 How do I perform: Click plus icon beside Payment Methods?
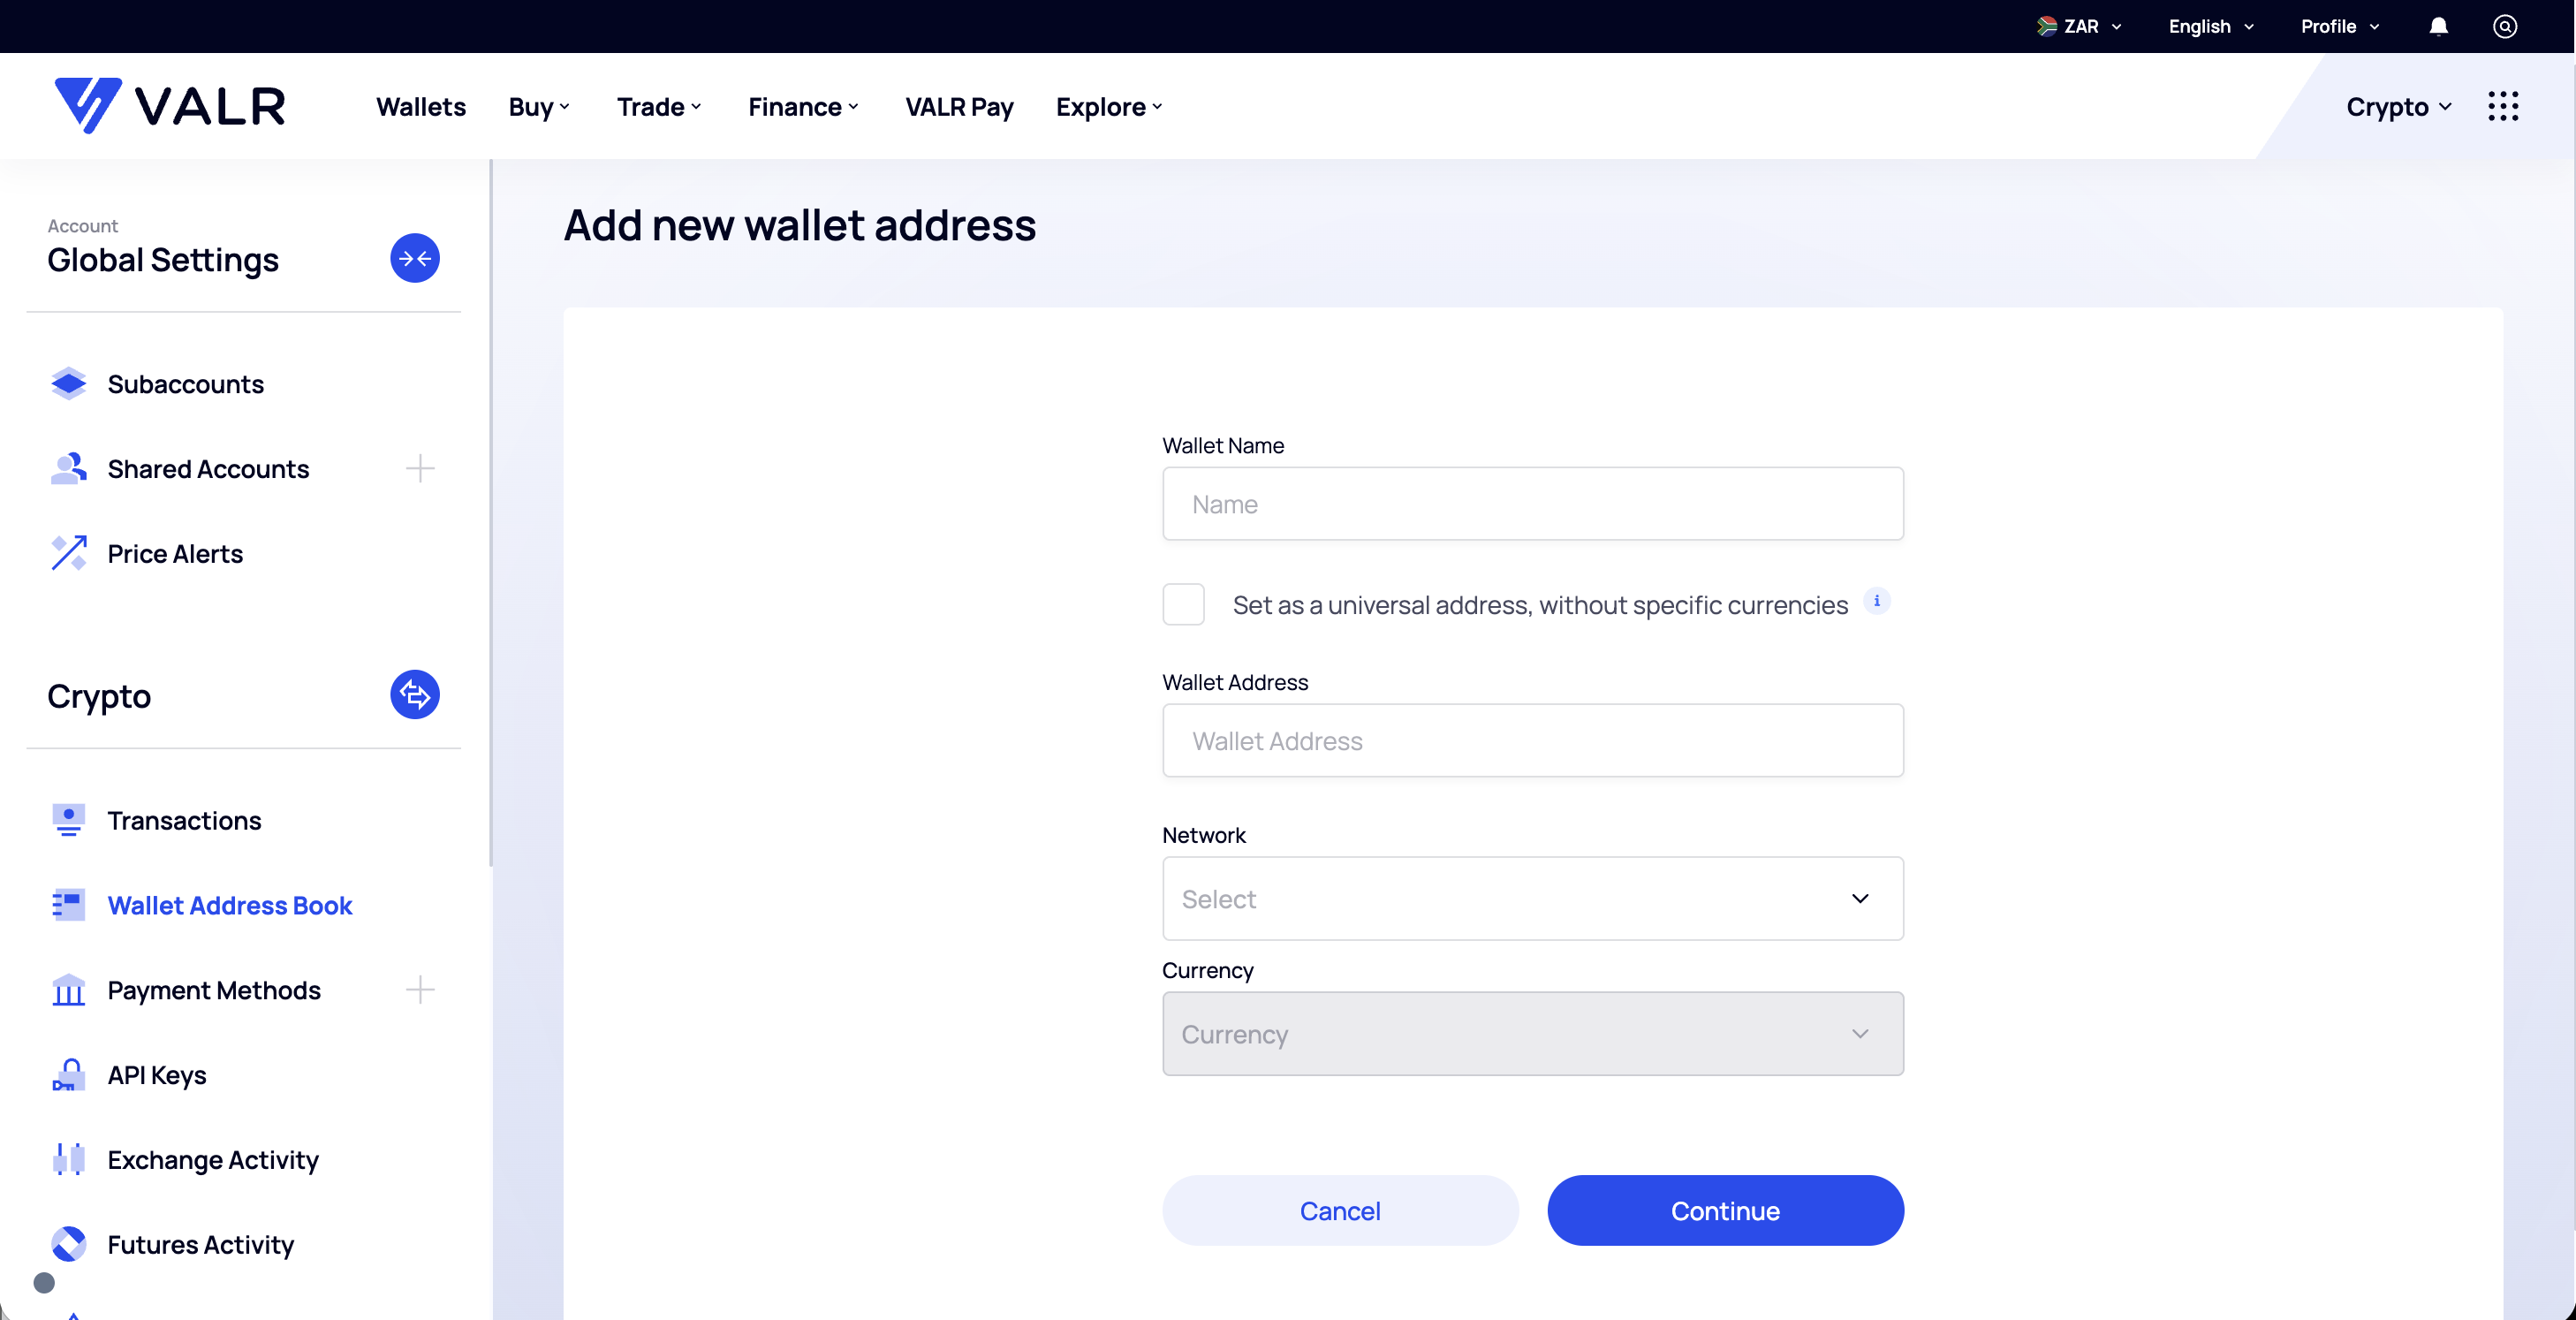pyautogui.click(x=420, y=990)
